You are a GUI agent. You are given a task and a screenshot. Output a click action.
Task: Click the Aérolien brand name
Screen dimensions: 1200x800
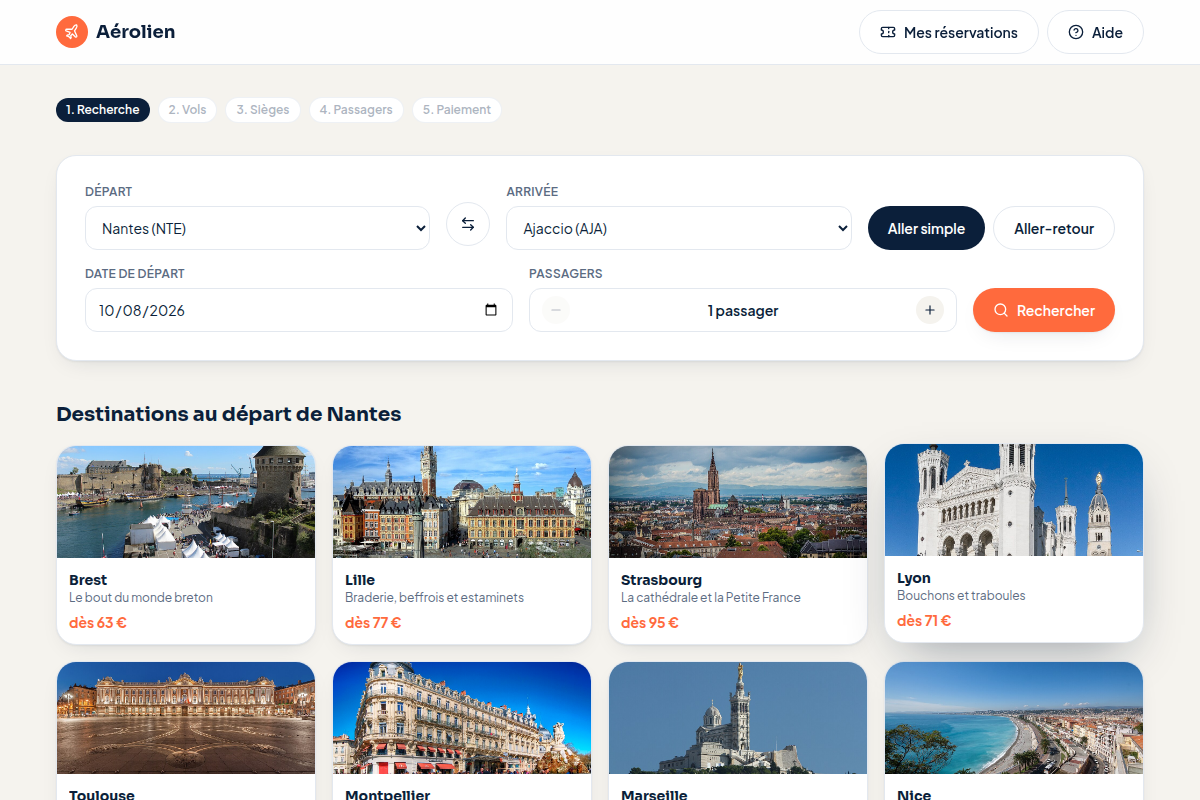(x=135, y=32)
